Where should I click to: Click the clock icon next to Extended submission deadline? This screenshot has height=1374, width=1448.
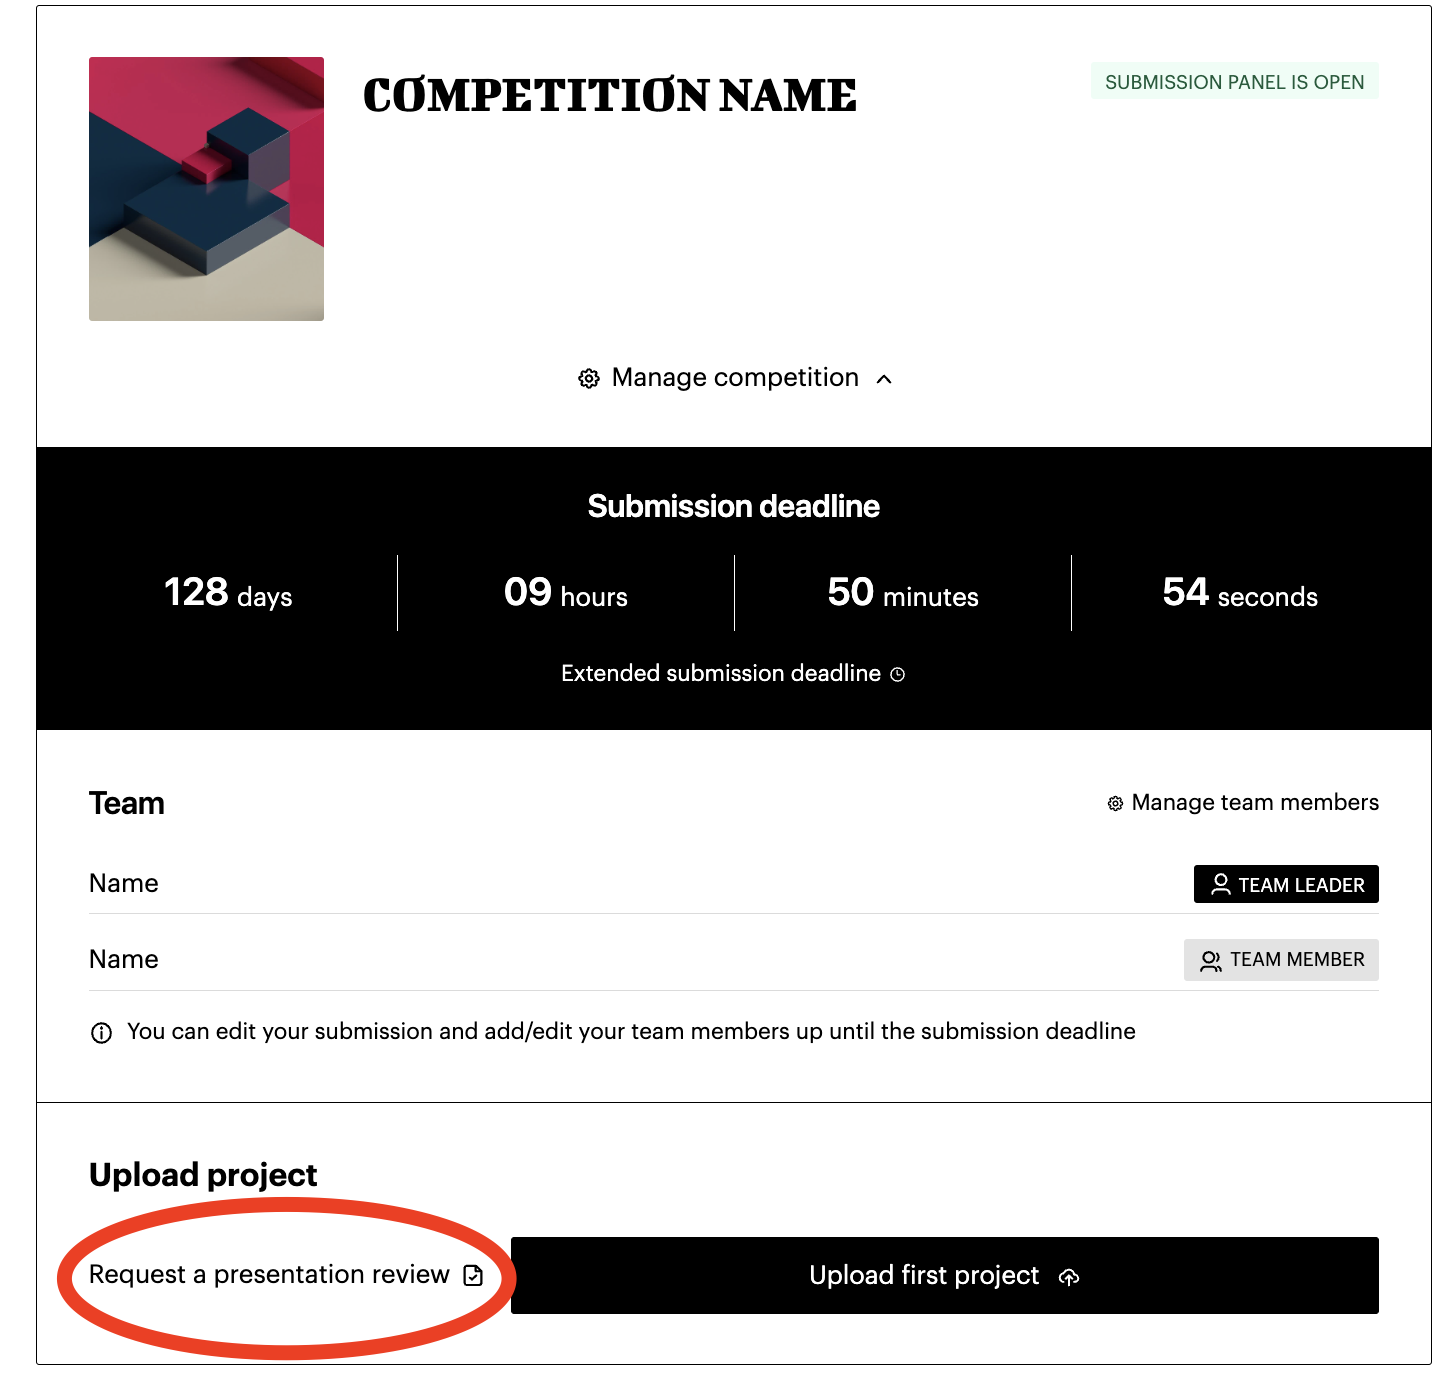click(x=898, y=675)
